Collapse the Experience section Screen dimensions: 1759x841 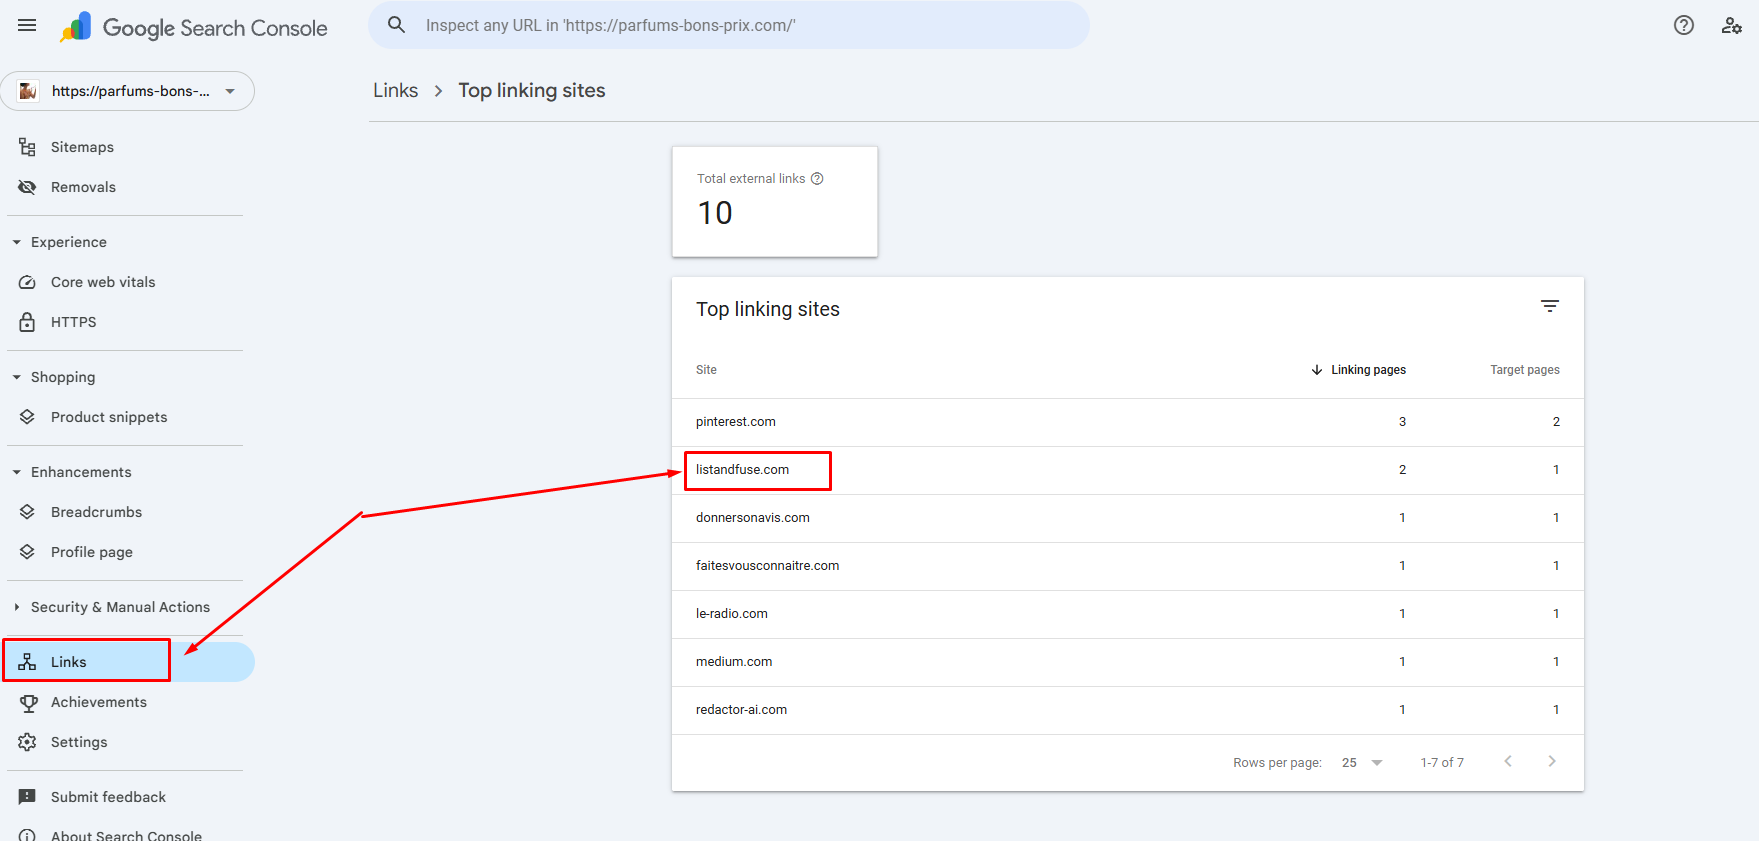pyautogui.click(x=17, y=242)
